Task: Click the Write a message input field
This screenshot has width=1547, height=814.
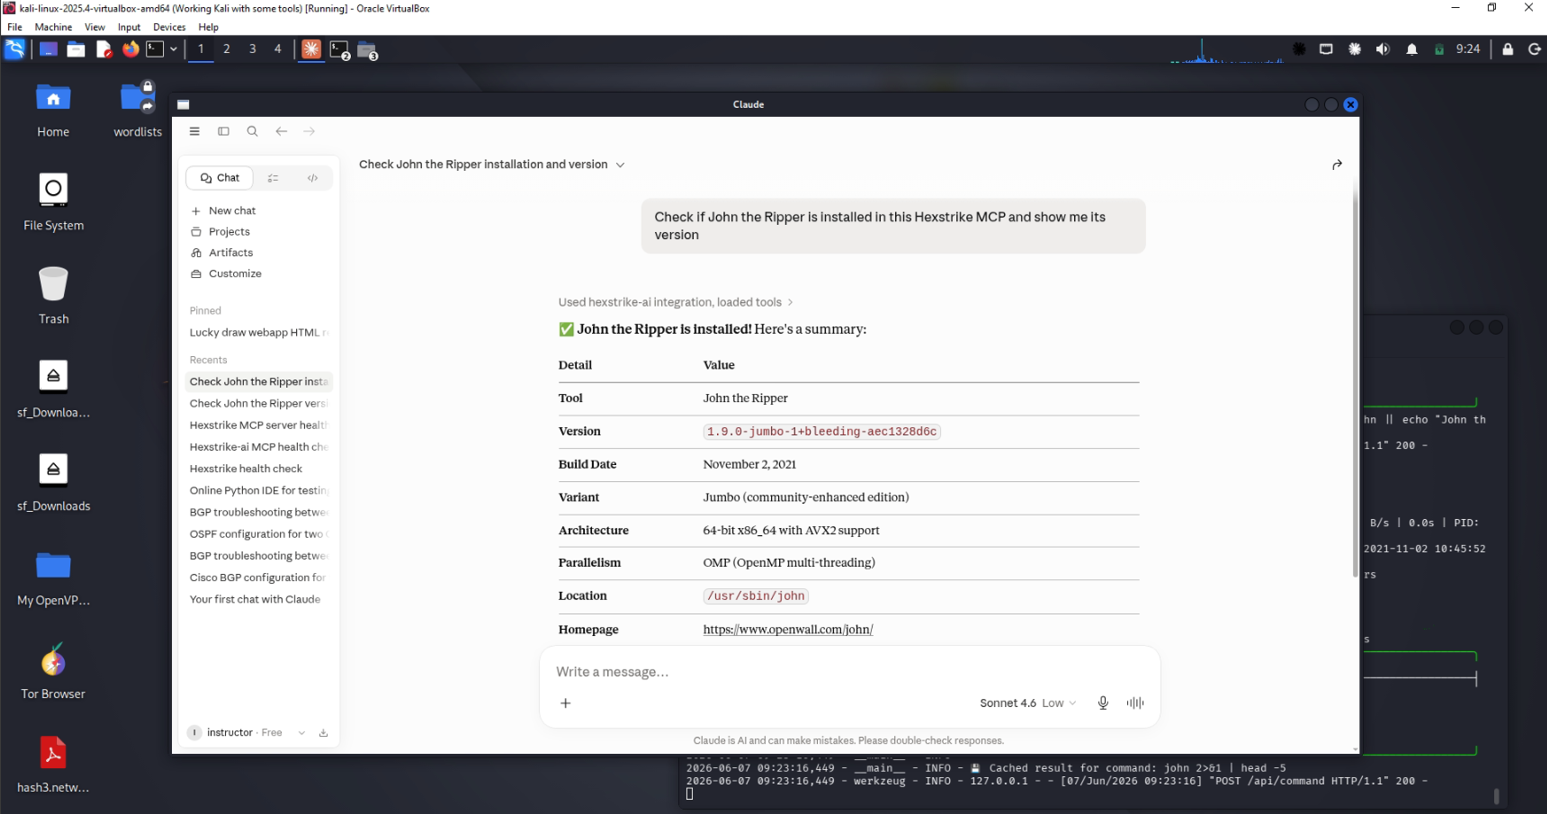Action: [x=850, y=672]
